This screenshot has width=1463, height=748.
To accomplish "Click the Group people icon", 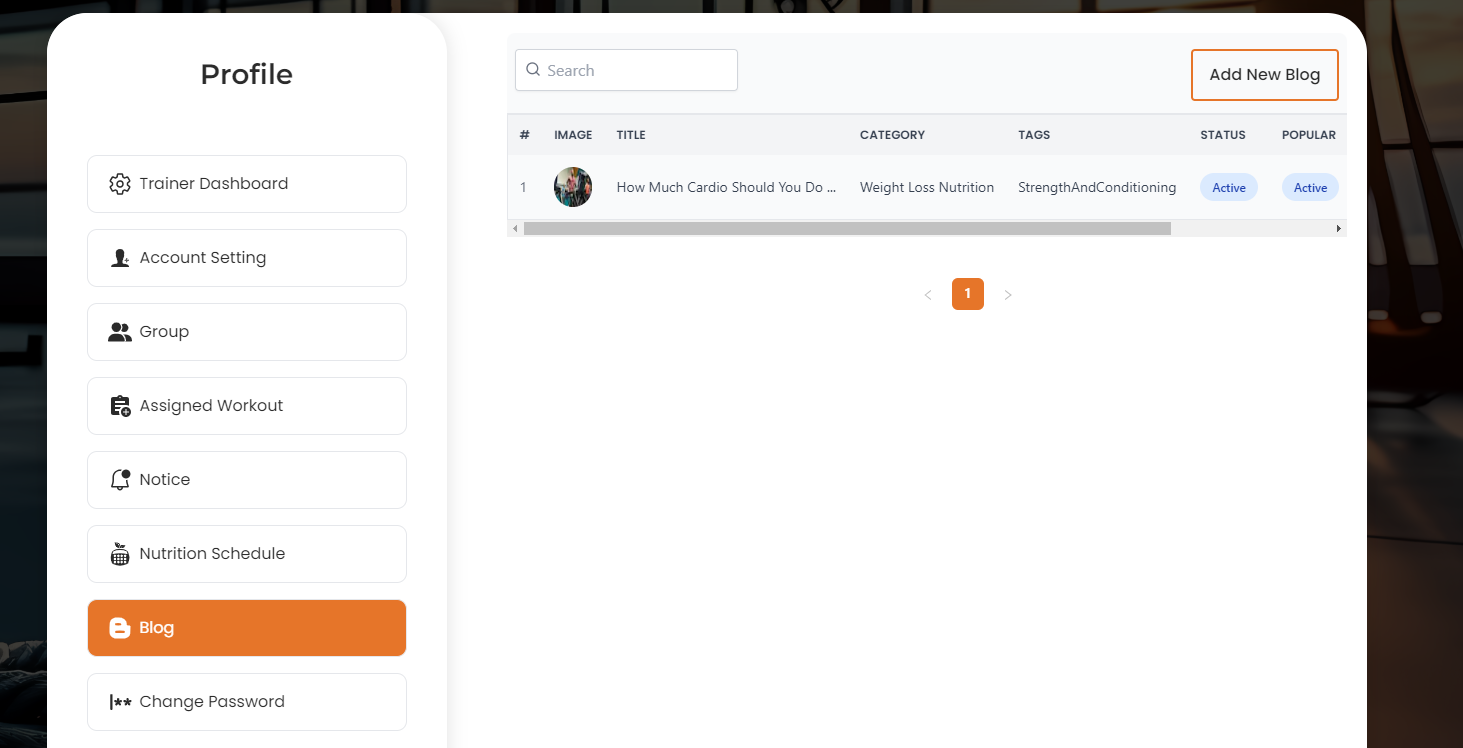I will tap(120, 332).
